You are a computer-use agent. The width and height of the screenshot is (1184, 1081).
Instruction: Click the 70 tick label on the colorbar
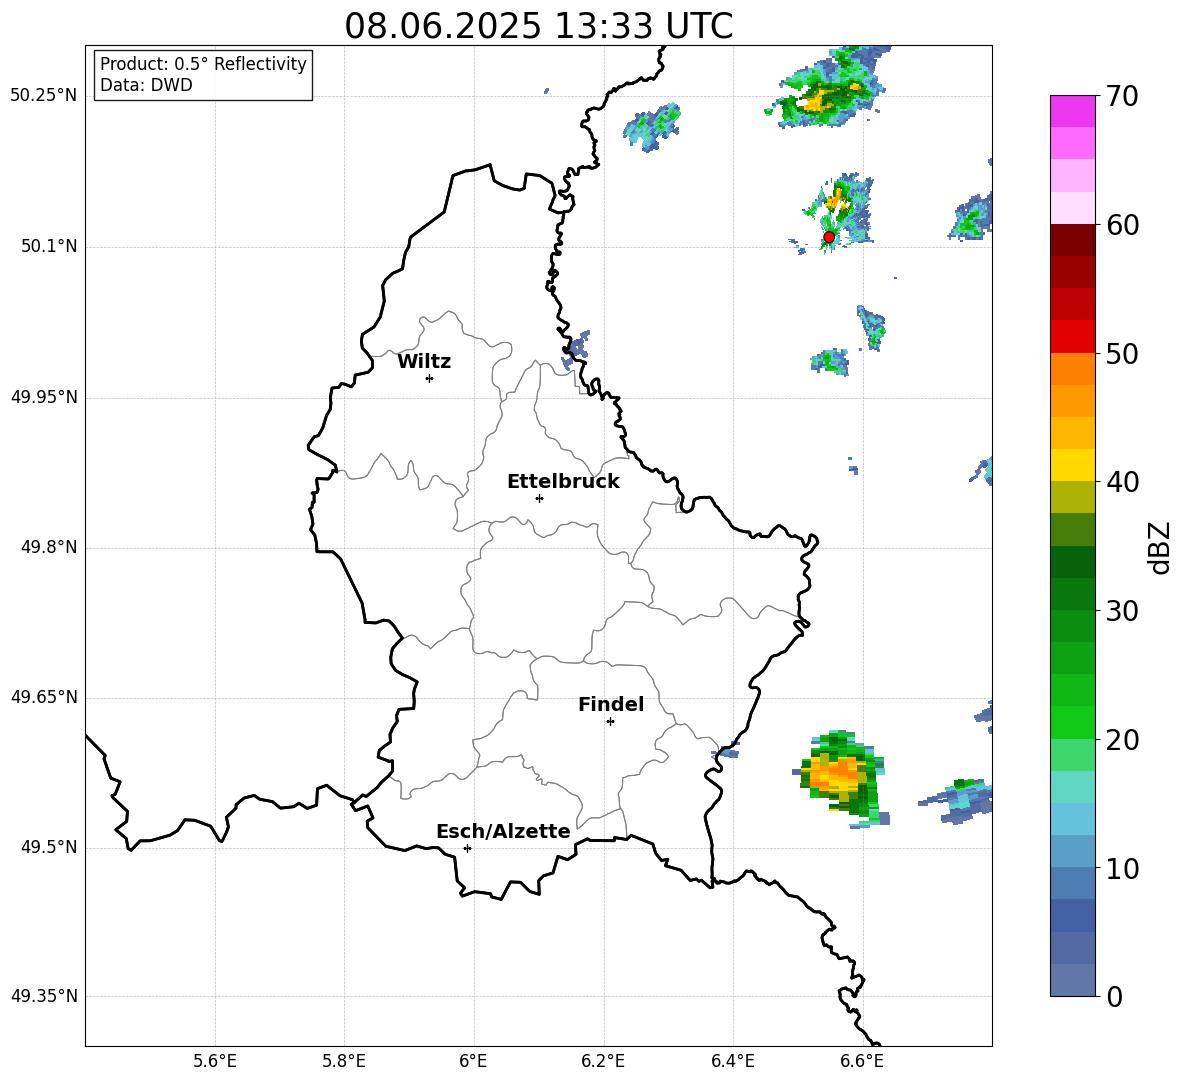coord(1122,96)
